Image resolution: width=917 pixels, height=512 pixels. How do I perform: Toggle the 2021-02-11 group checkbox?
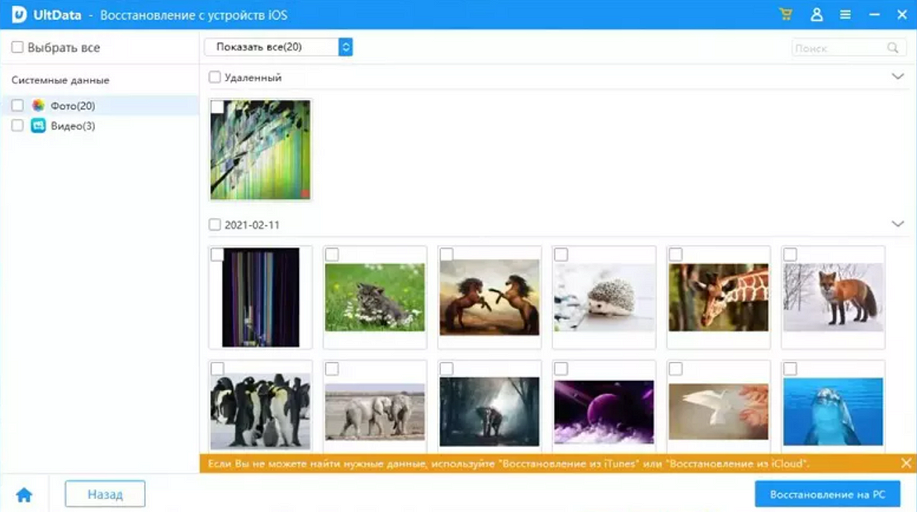tap(215, 225)
